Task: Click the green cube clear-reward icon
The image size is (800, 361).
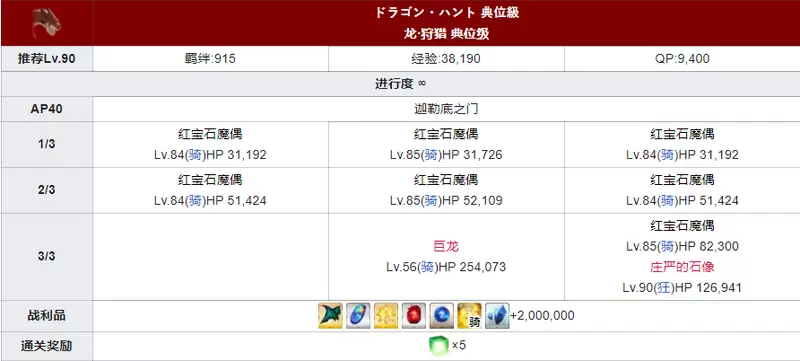Action: (x=439, y=346)
